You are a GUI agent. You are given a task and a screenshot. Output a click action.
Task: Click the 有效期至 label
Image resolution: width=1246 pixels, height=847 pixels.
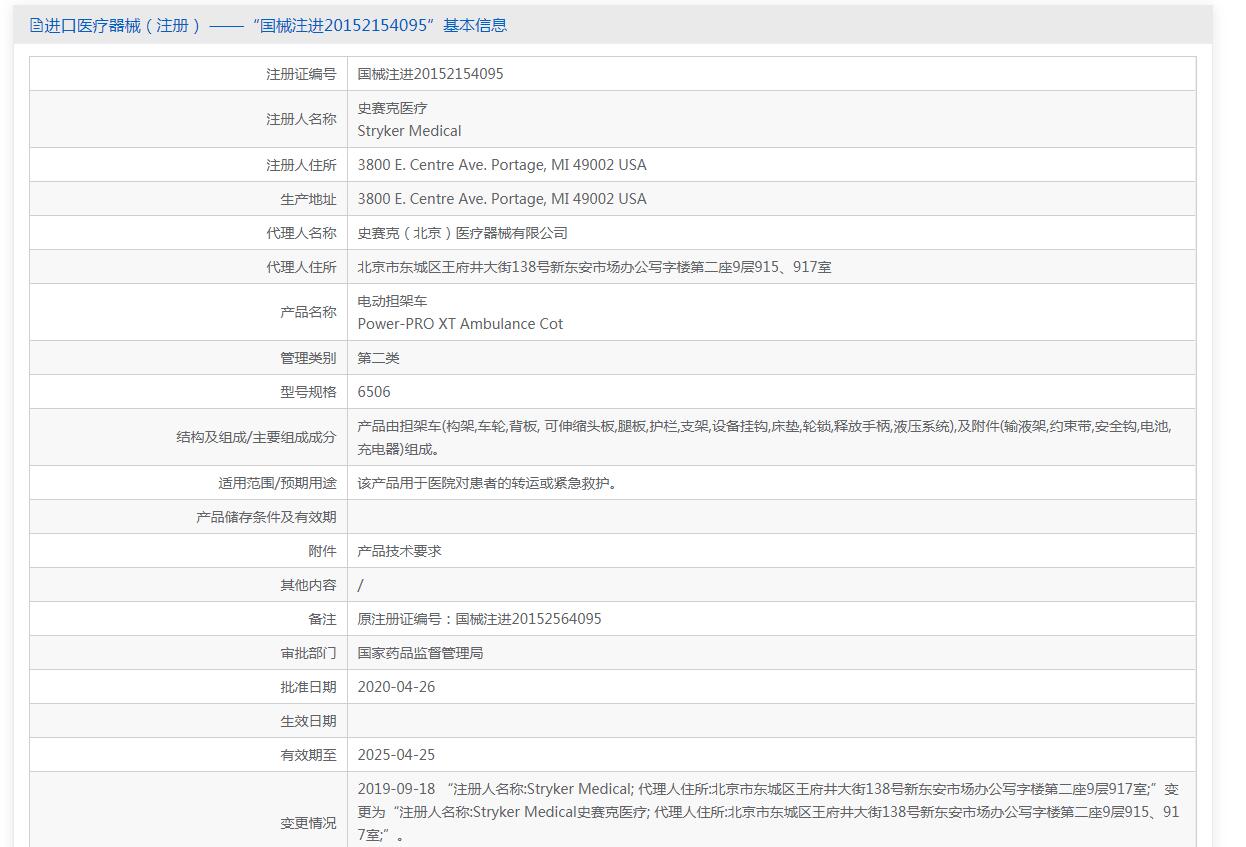pyautogui.click(x=308, y=755)
